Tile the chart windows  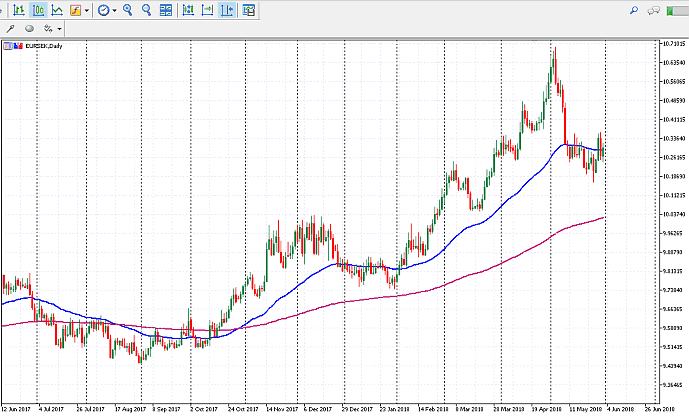(166, 10)
